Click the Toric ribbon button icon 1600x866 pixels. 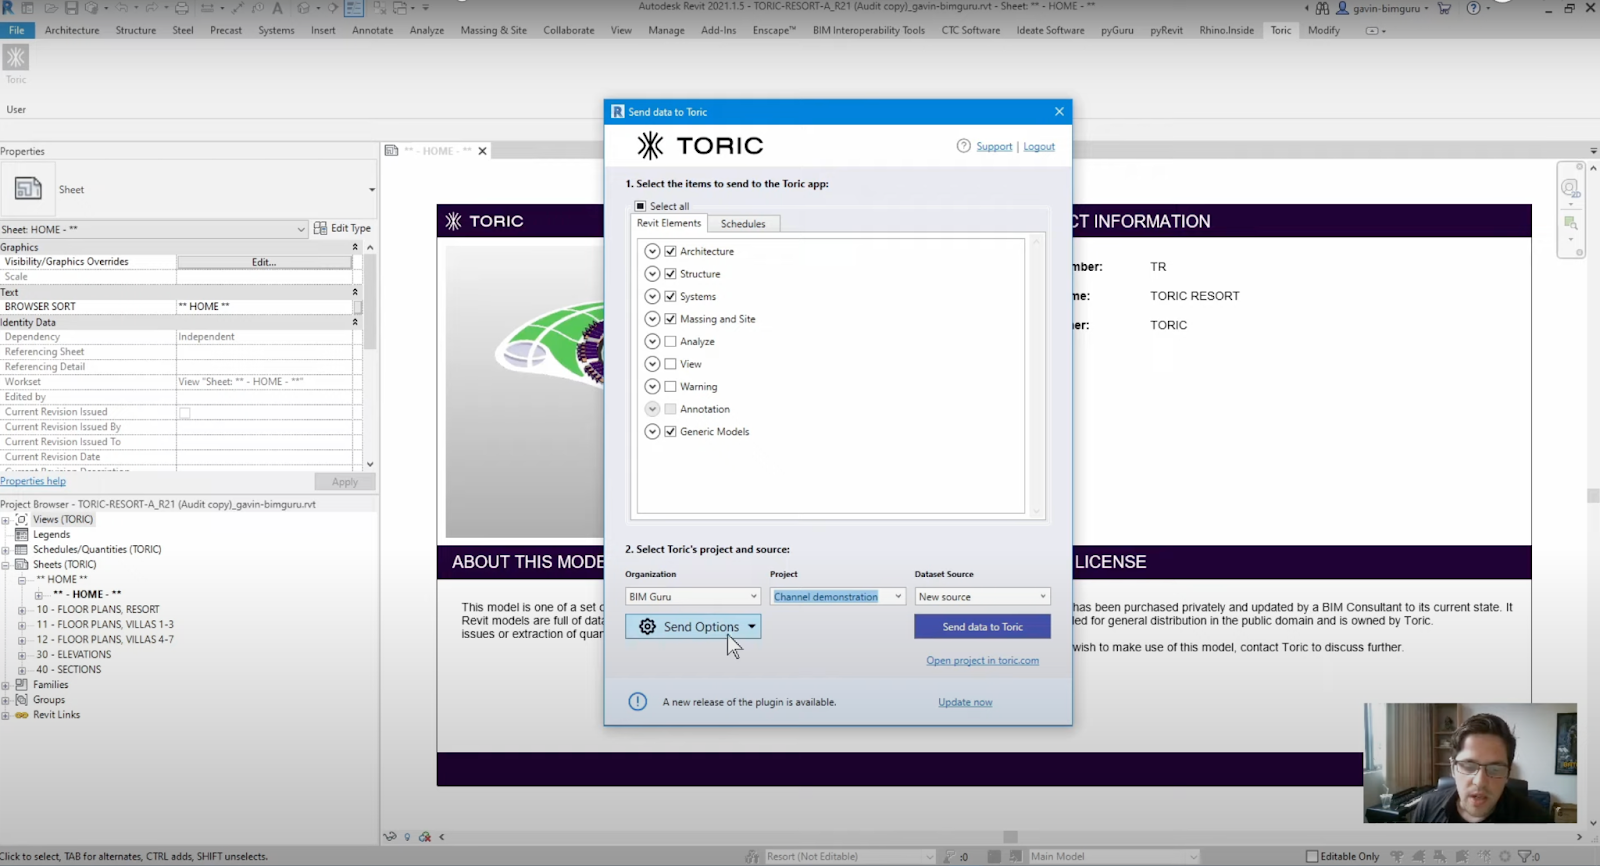(16, 58)
